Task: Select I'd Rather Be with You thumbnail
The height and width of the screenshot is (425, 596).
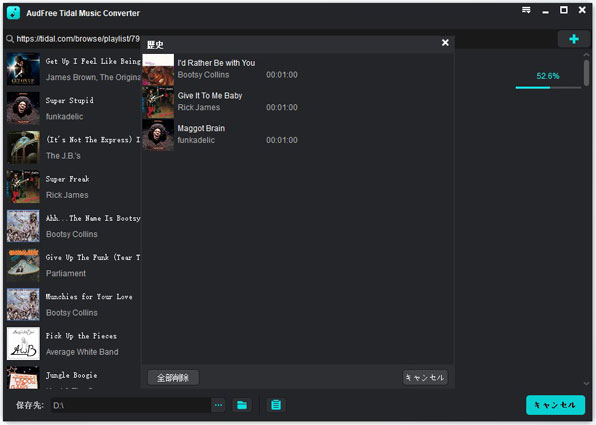Action: pos(158,70)
